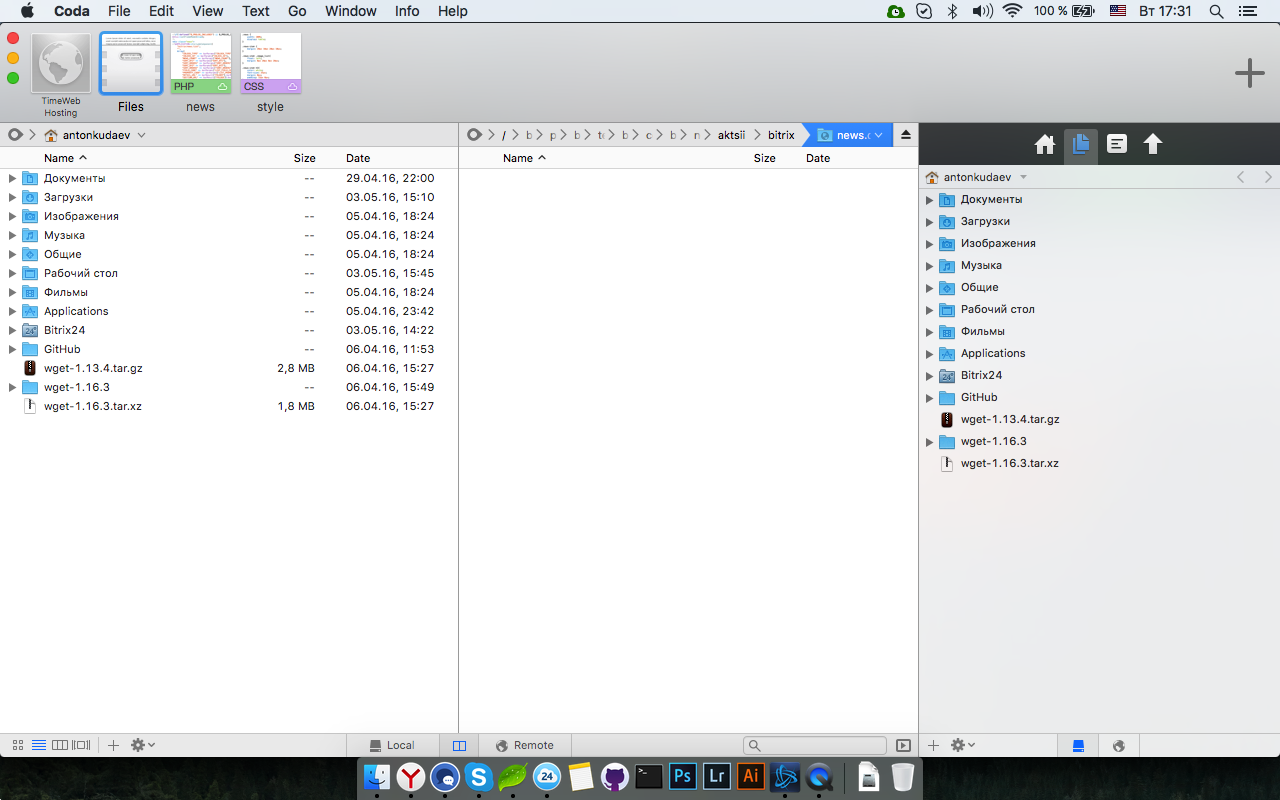Expand Bitrix24 folder in left pane
The width and height of the screenshot is (1280, 800).
pos(12,330)
